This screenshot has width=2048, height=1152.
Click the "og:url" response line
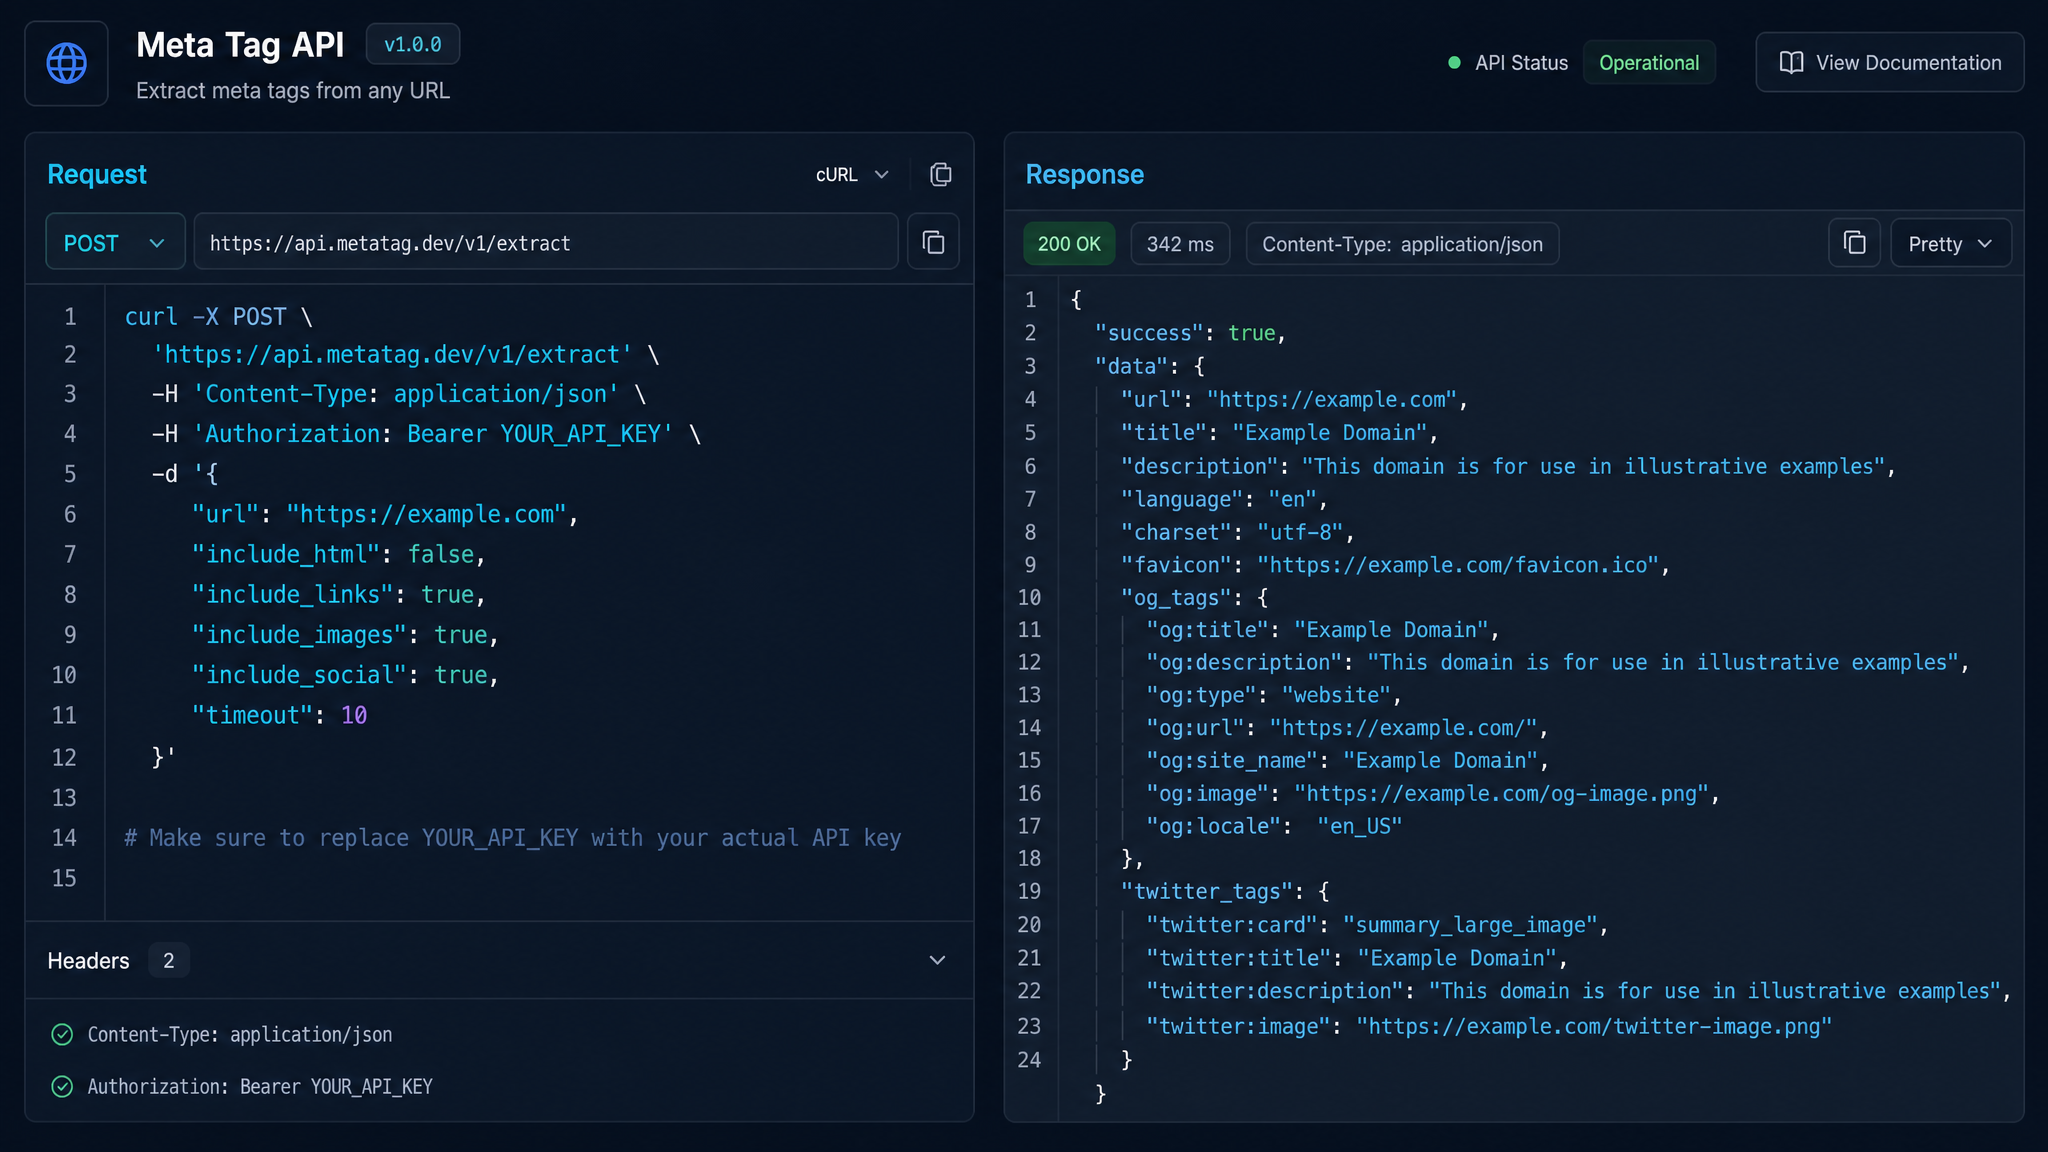(x=1347, y=727)
